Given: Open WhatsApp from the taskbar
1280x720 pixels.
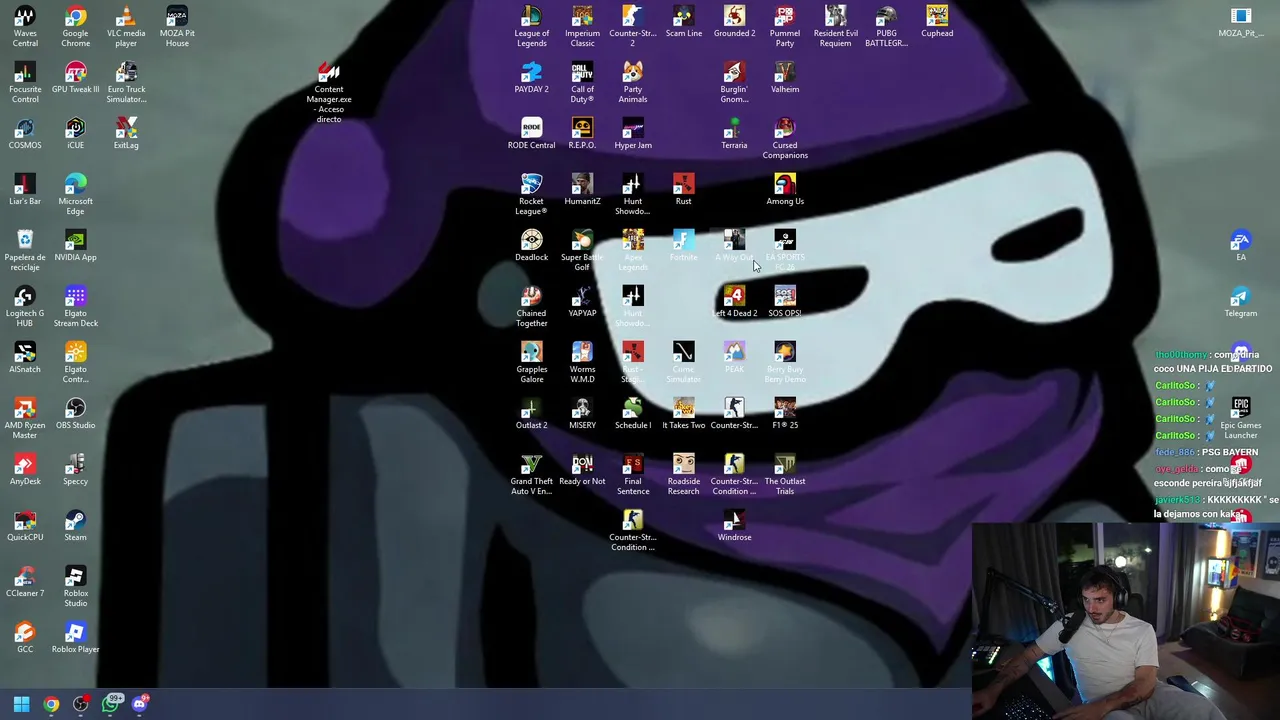Looking at the screenshot, I should click(110, 705).
